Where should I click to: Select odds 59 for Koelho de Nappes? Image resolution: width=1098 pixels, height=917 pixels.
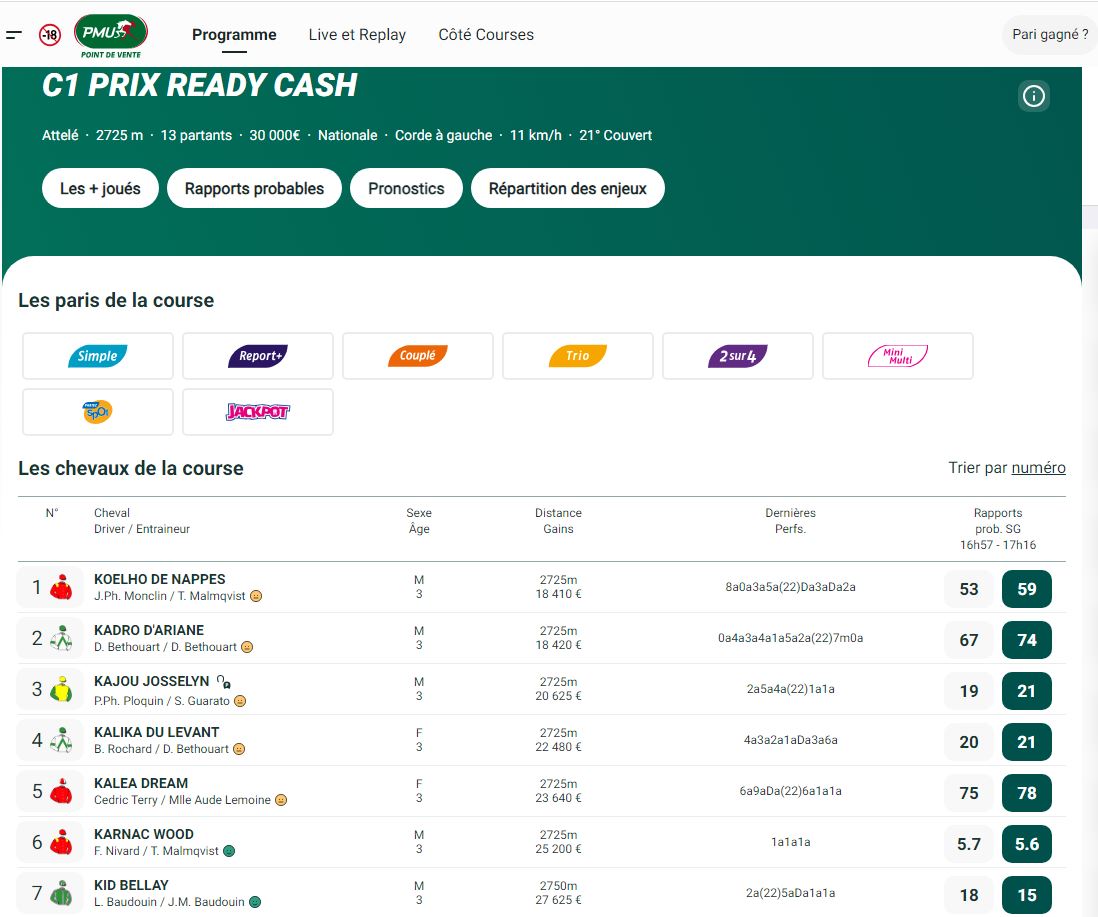tap(1027, 589)
